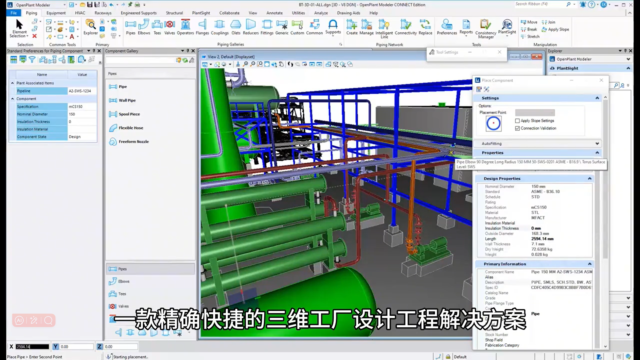Open the Intelligent Line tool
The image size is (640, 360).
click(x=384, y=29)
